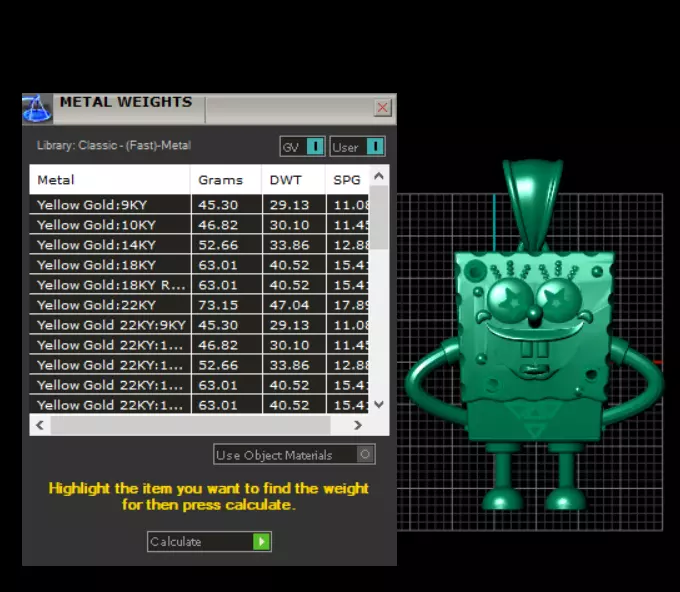Click the horizontal scrollbar thumb

[190, 425]
